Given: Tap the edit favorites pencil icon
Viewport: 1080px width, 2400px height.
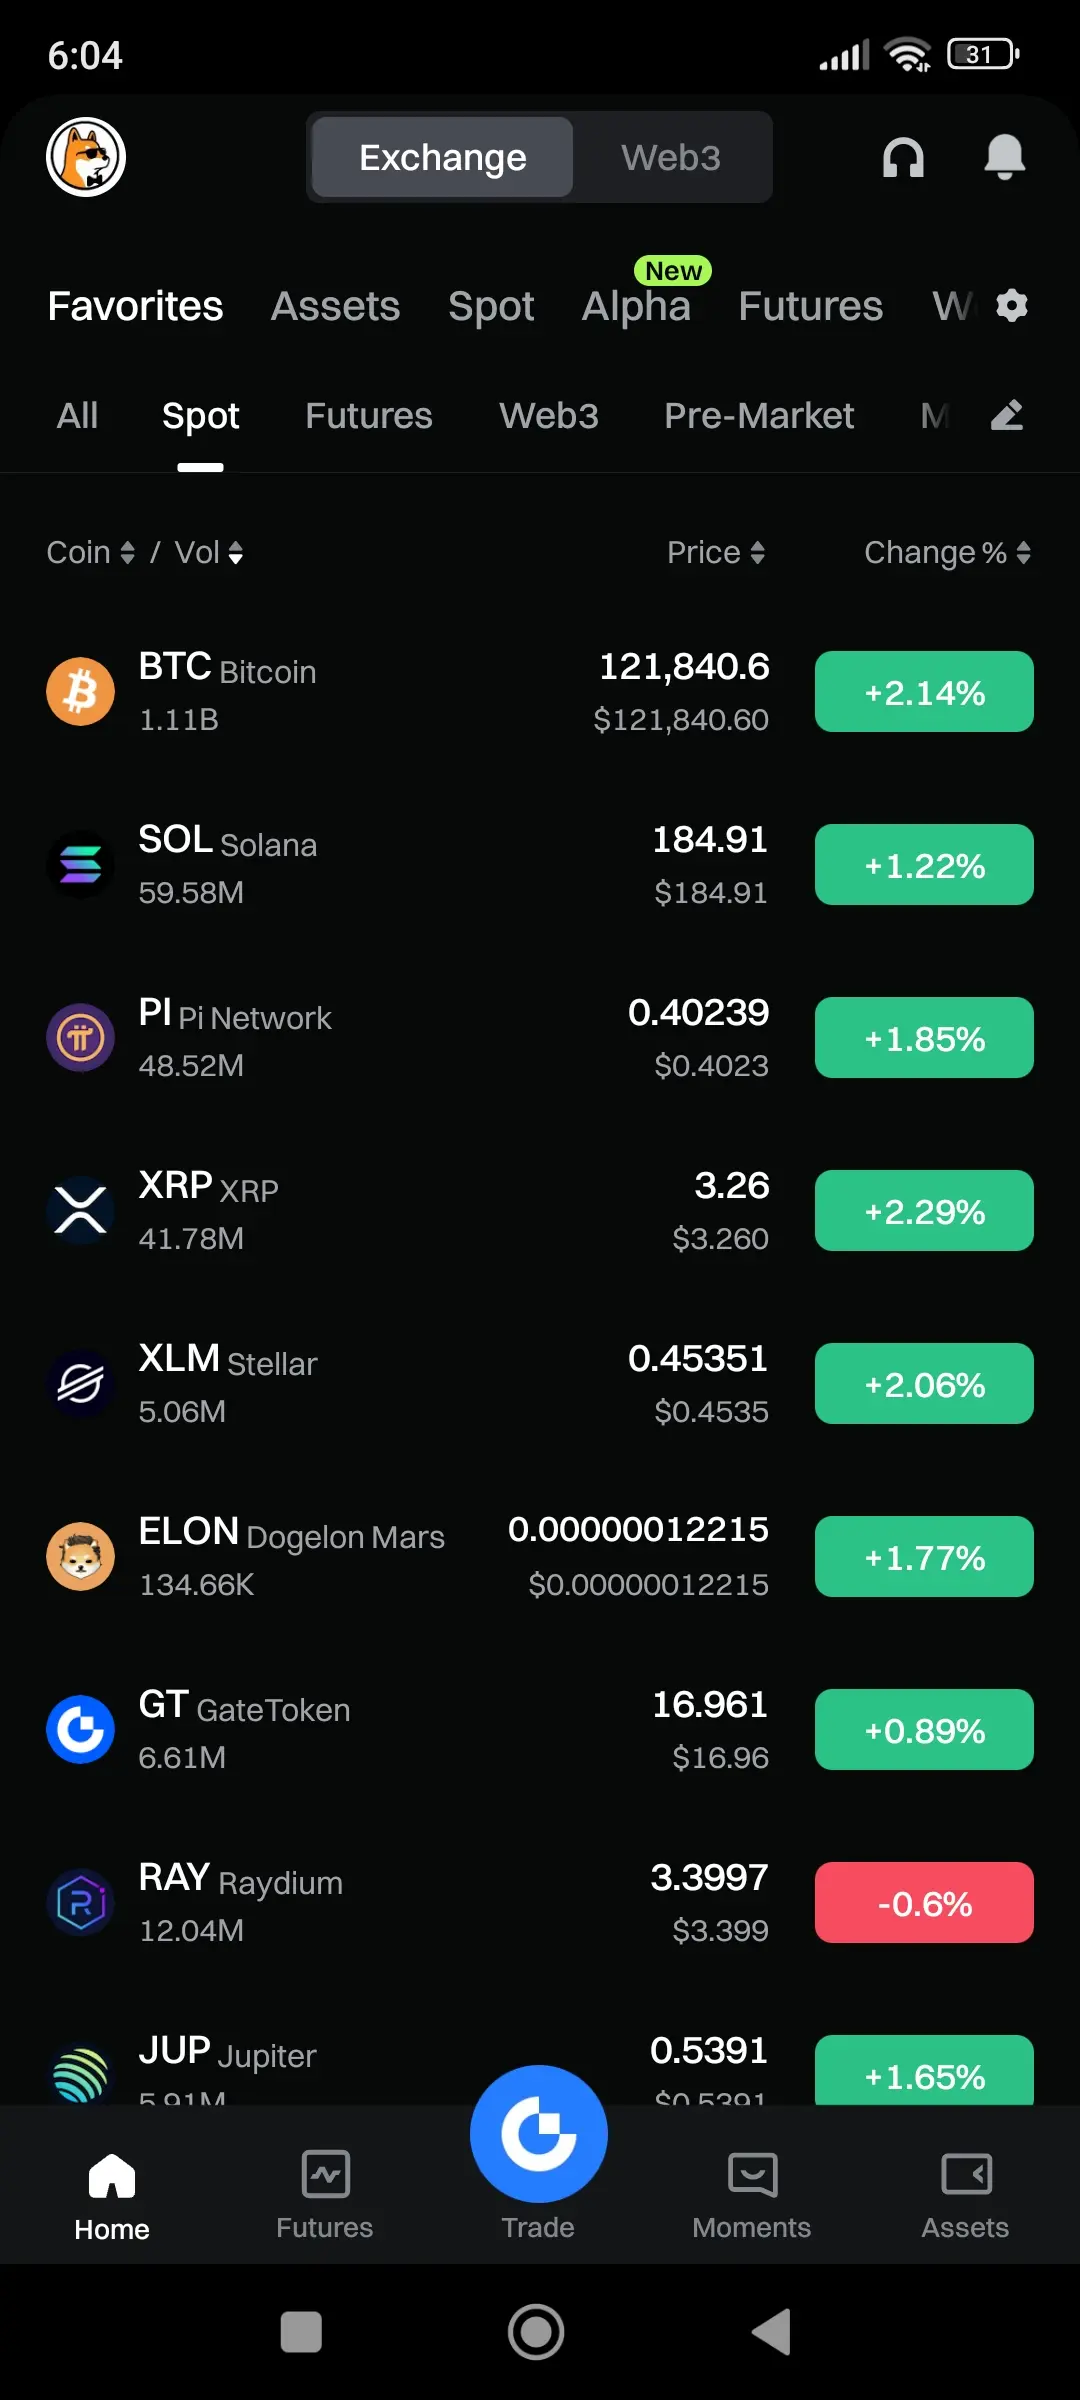Looking at the screenshot, I should tap(1007, 415).
